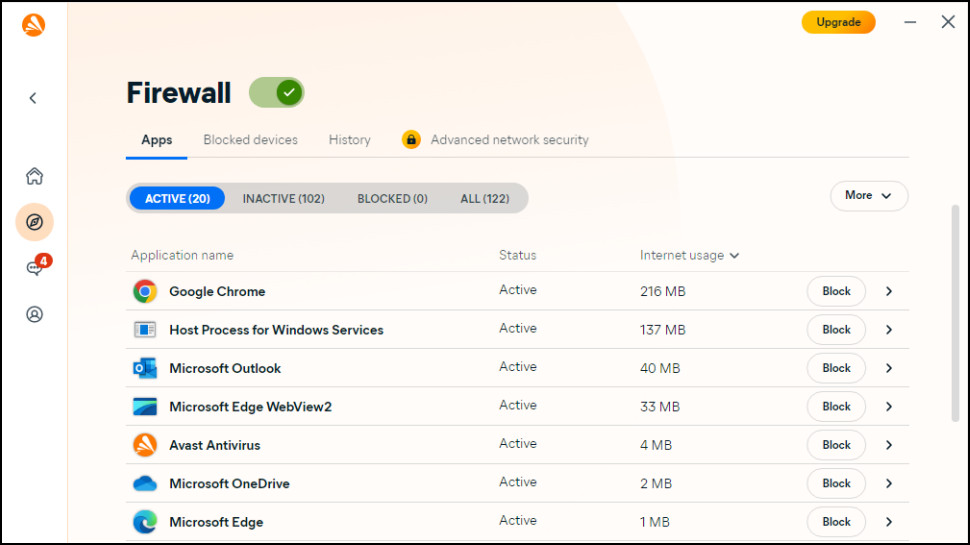Block Microsoft OneDrive
This screenshot has width=970, height=545.
[x=836, y=483]
